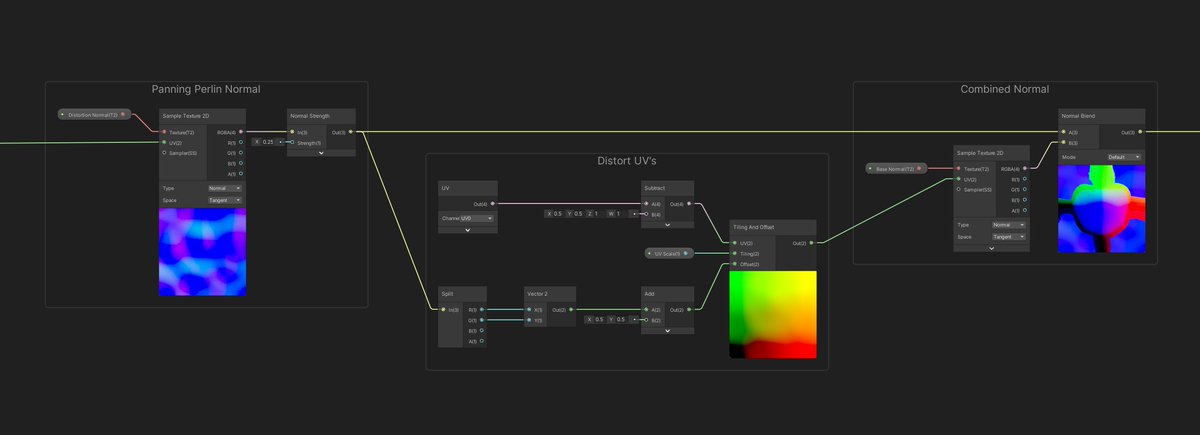Click Split node B(1) output port
This screenshot has width=1200, height=435.
(482, 331)
